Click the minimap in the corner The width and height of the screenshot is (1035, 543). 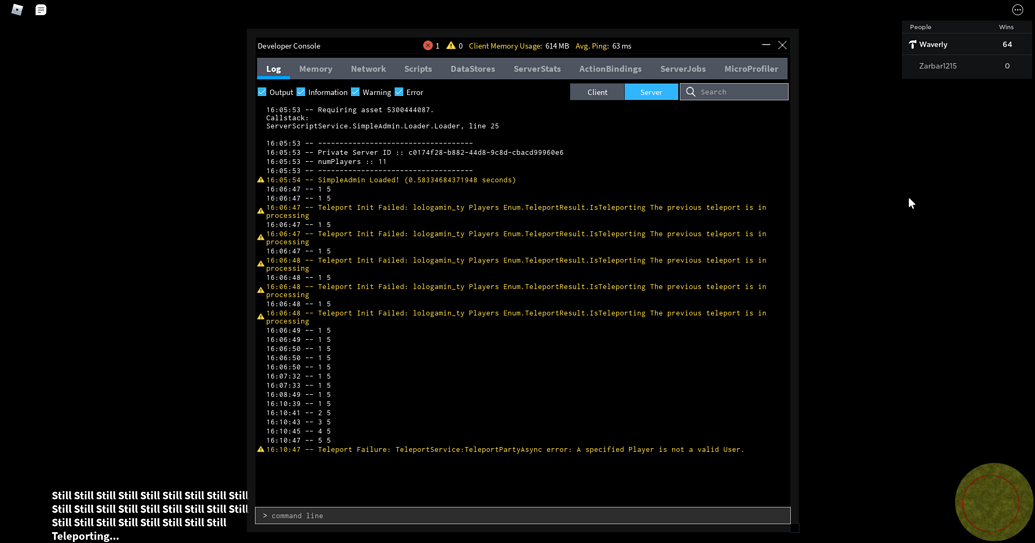click(x=993, y=502)
